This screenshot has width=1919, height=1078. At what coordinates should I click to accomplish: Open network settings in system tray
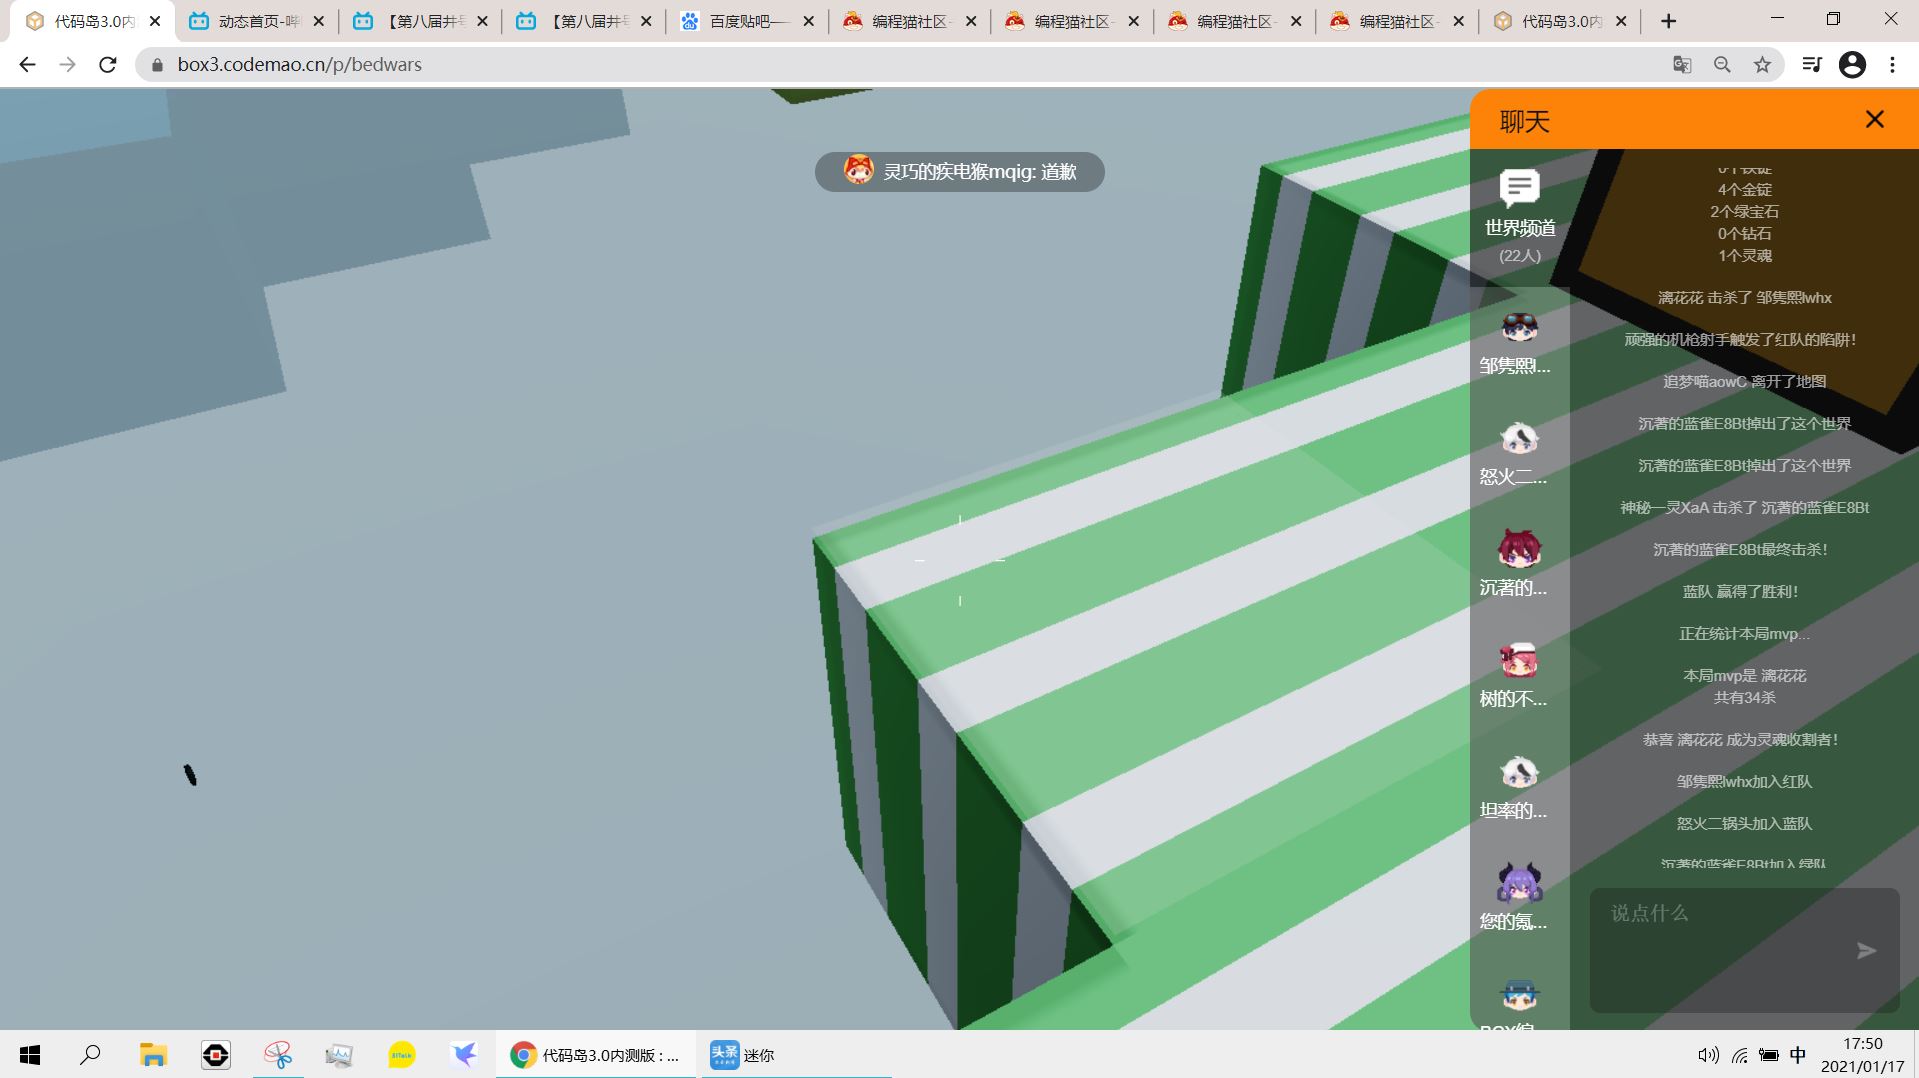tap(1739, 1055)
